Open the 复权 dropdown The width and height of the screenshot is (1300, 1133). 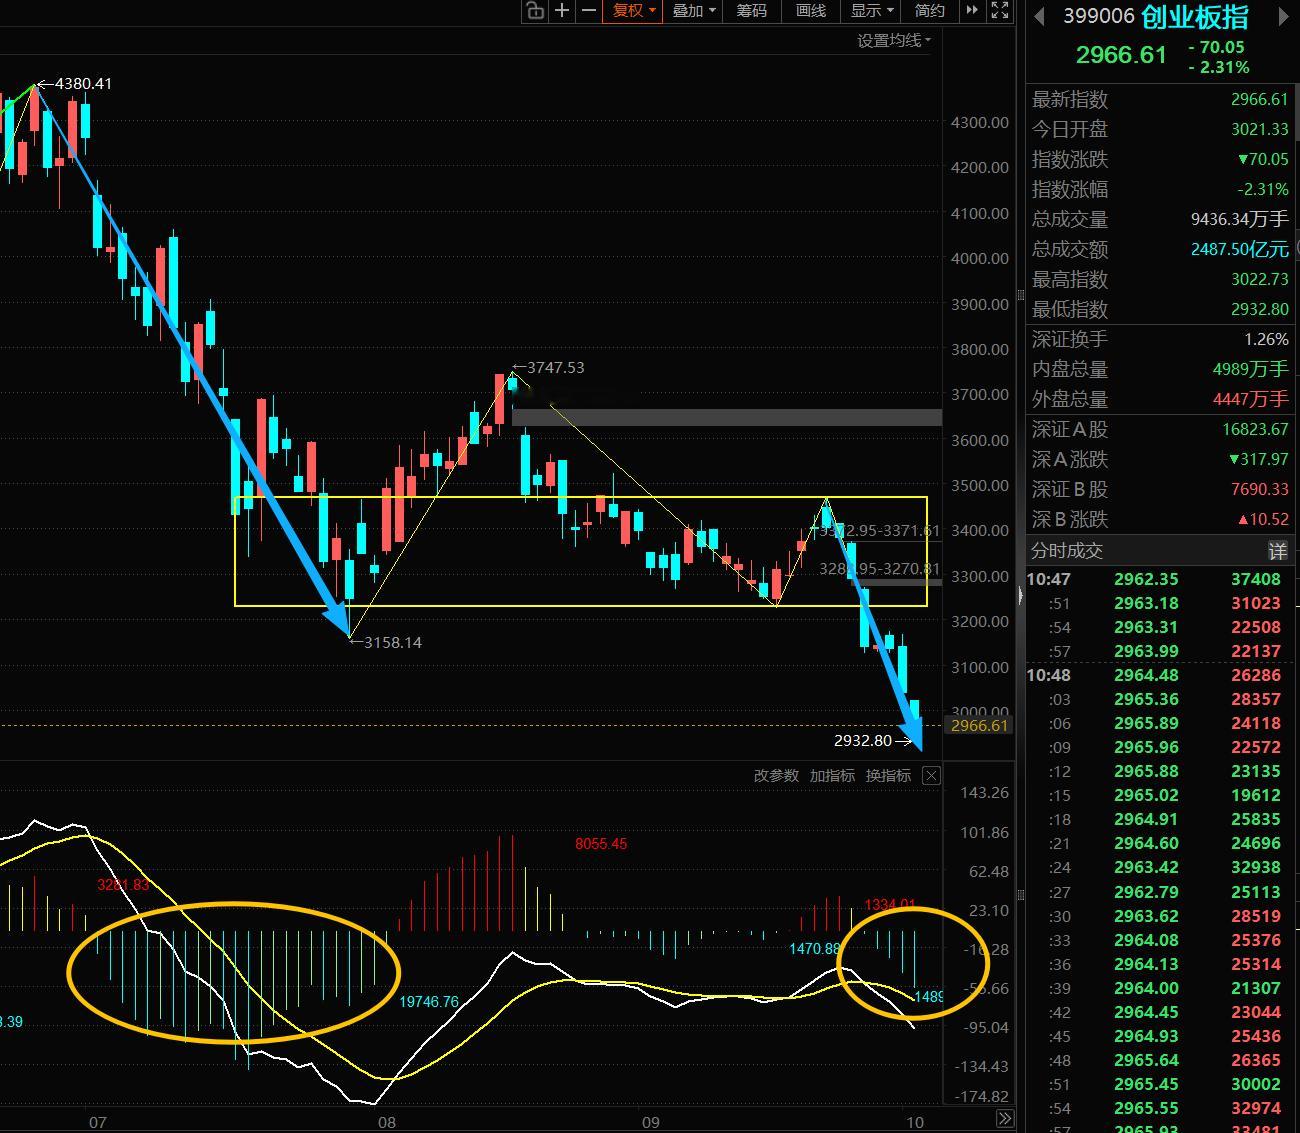(633, 11)
